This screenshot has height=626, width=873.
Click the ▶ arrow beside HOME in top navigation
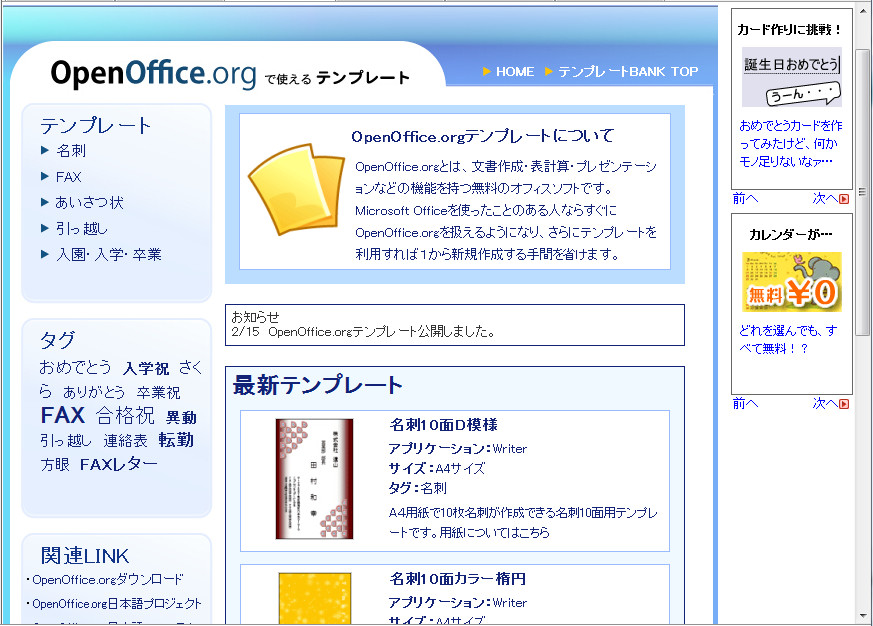click(487, 72)
